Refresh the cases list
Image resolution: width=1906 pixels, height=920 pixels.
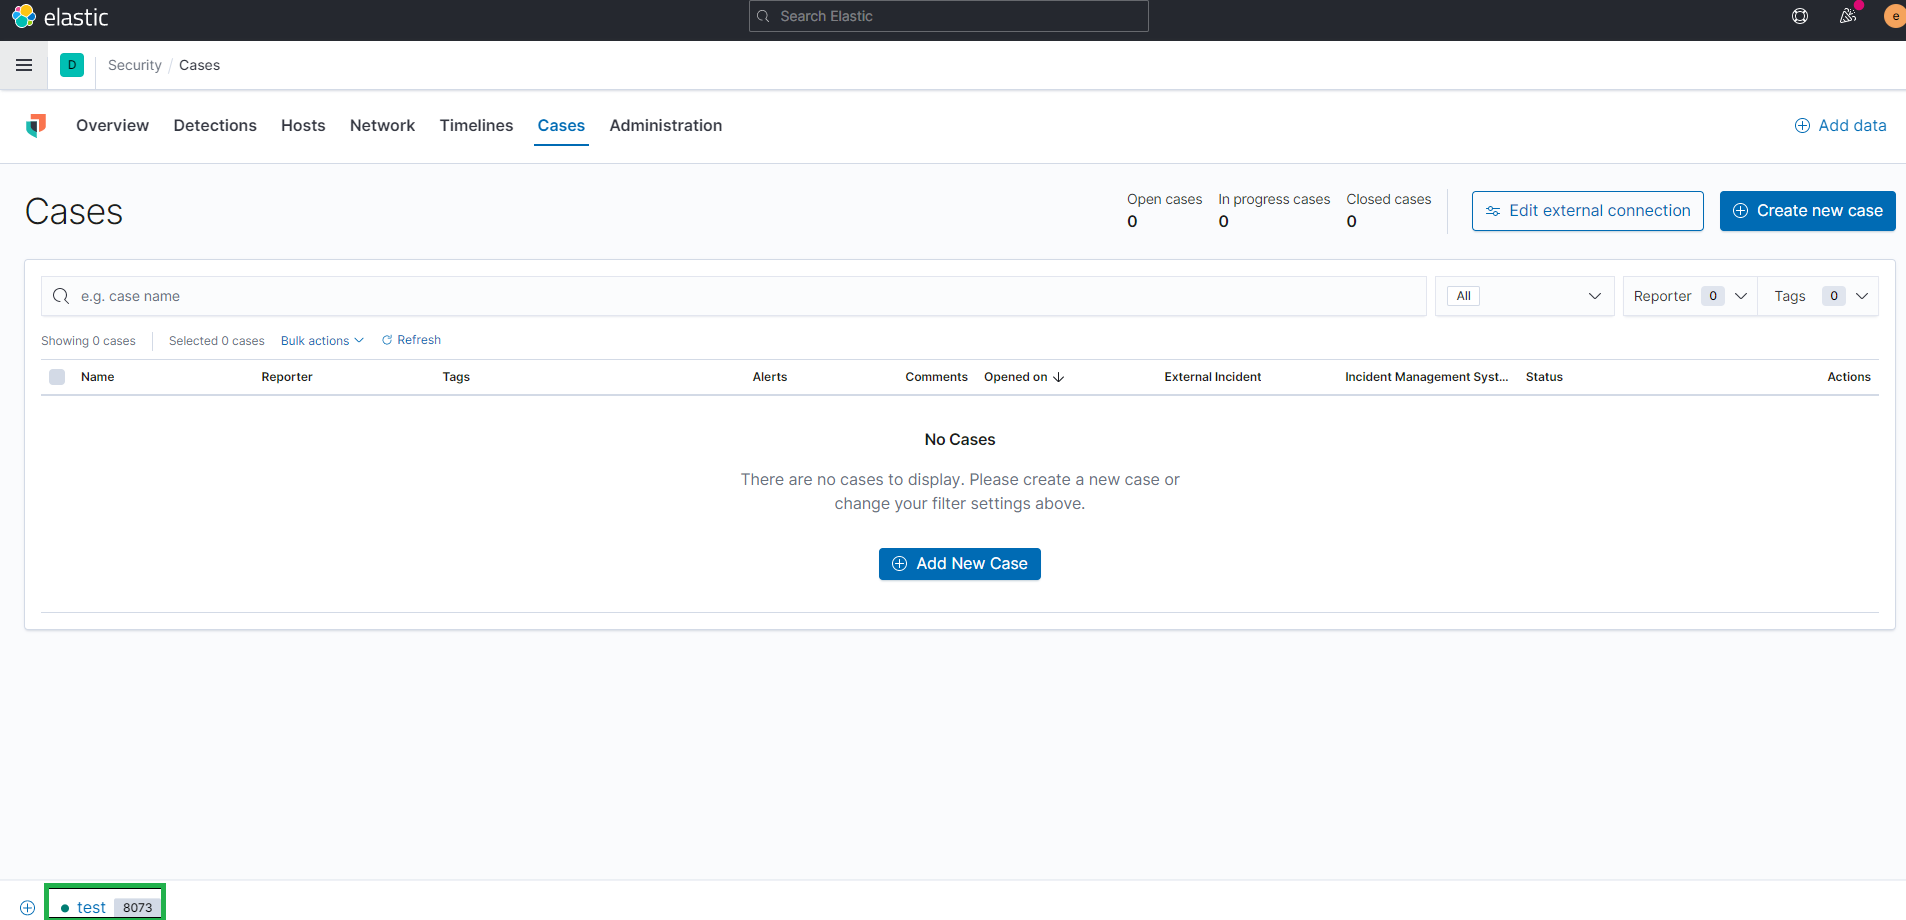coord(411,340)
